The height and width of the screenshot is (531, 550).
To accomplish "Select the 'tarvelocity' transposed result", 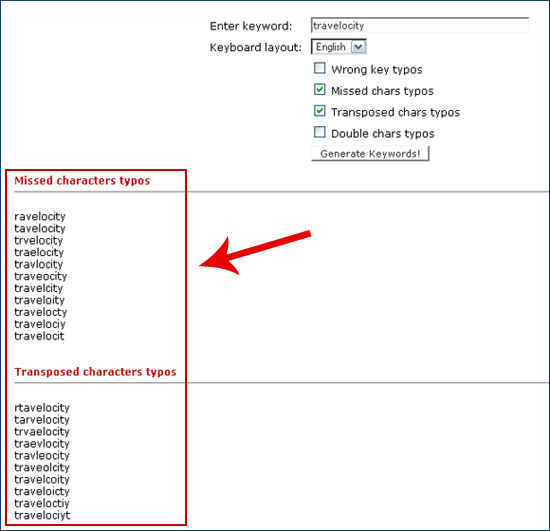I will tap(42, 419).
